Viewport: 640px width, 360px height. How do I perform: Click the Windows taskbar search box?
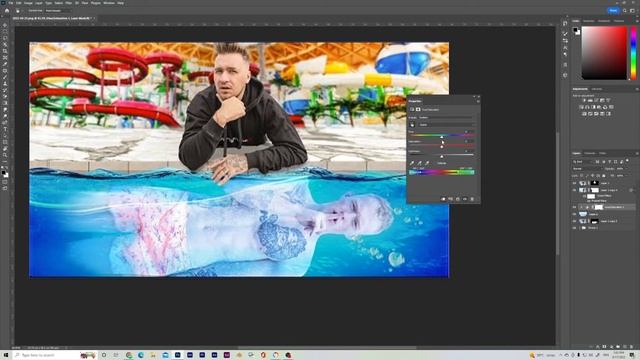click(55, 355)
